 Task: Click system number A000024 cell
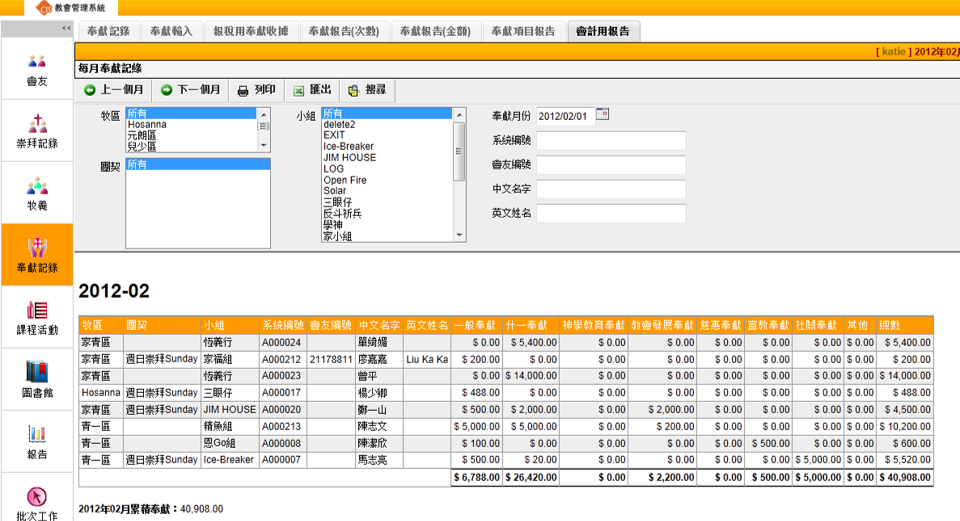[282, 342]
